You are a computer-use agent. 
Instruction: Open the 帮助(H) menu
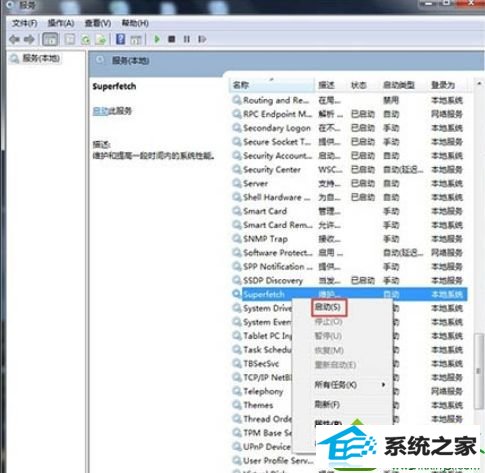click(135, 23)
